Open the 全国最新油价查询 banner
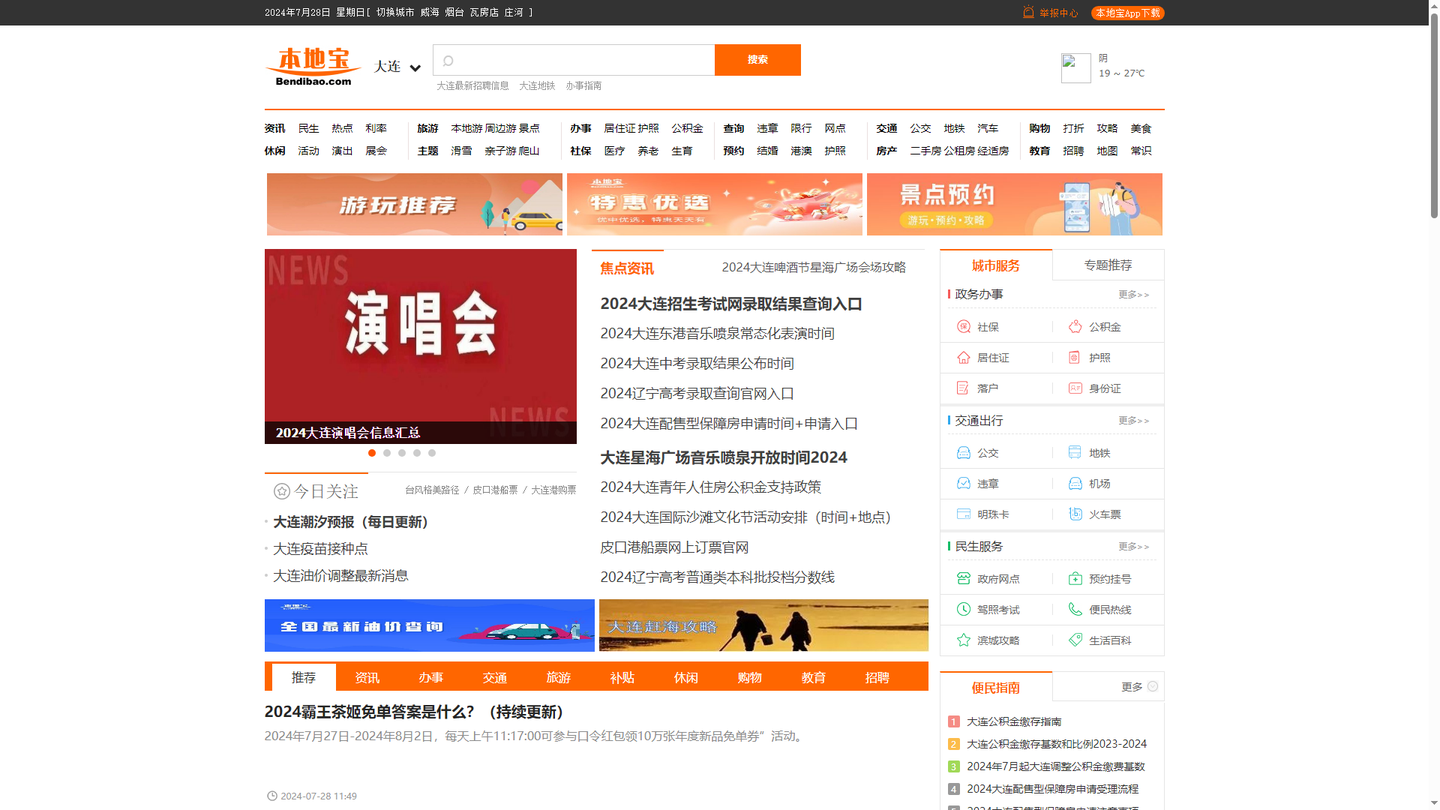This screenshot has height=810, width=1440. pyautogui.click(x=430, y=625)
